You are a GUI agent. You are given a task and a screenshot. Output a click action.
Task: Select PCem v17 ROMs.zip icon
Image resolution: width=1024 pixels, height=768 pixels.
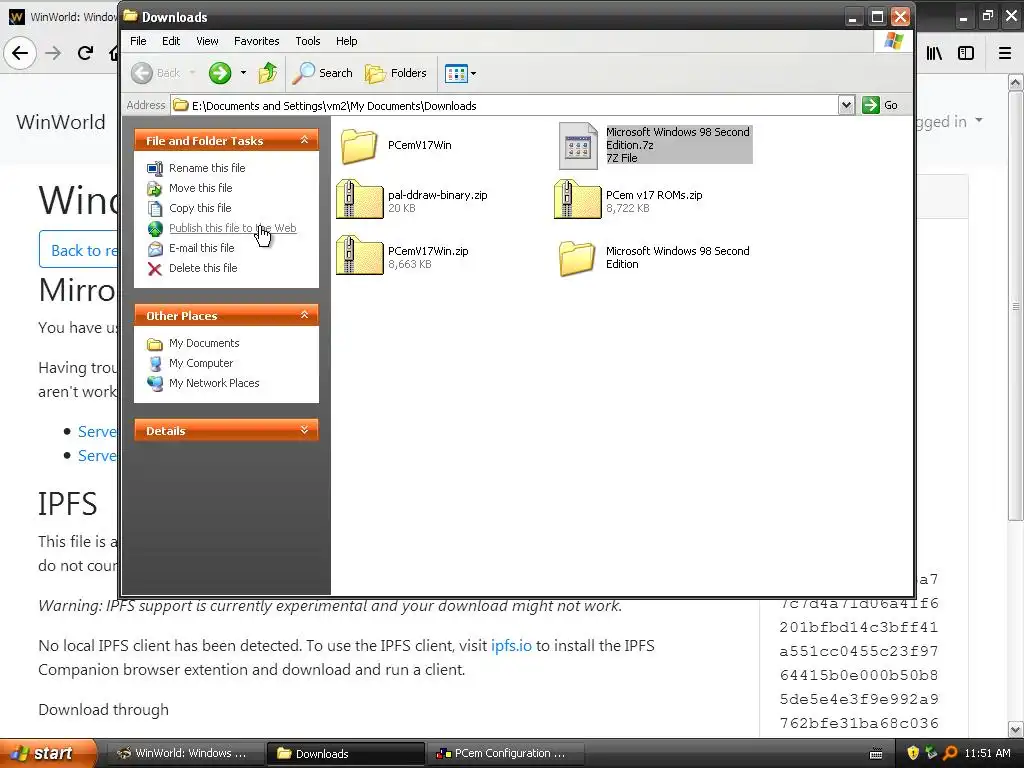point(577,199)
